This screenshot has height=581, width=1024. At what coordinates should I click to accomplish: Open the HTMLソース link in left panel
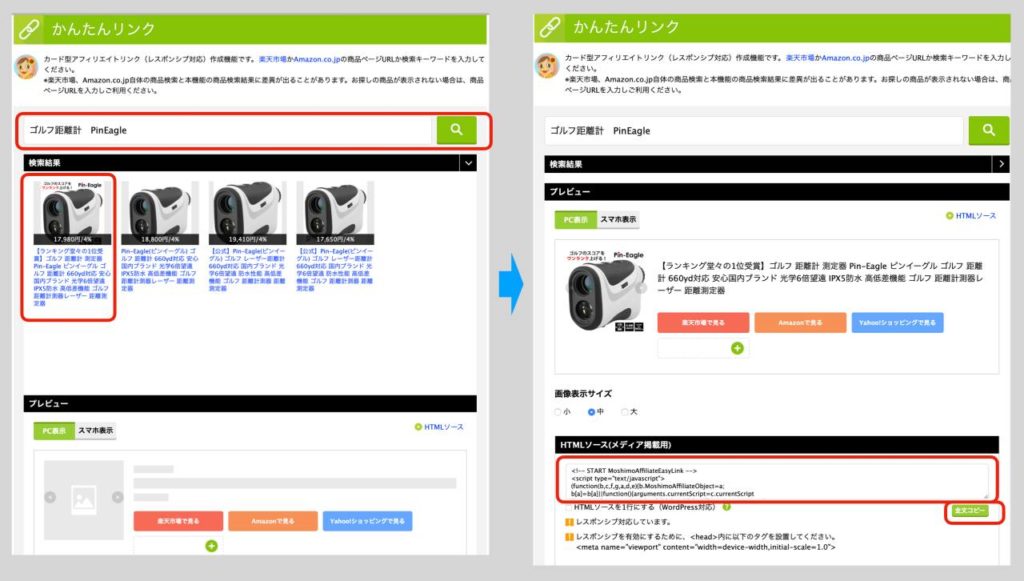click(439, 427)
